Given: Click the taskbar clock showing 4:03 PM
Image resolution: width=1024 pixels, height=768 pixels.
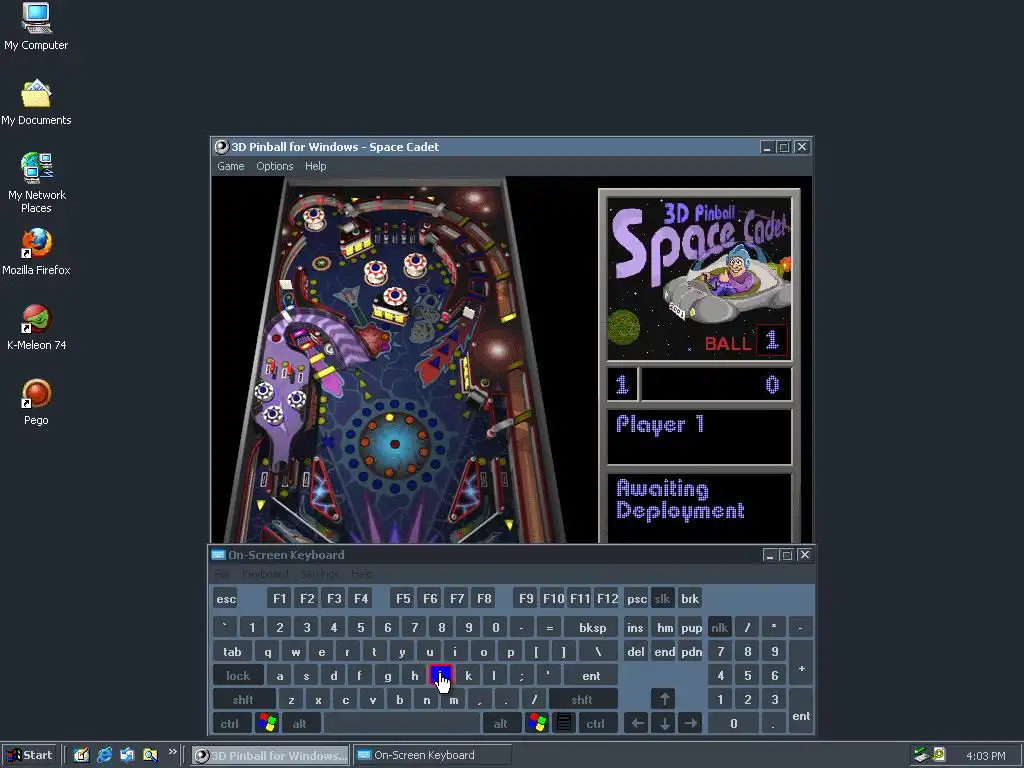Looking at the screenshot, I should (985, 756).
